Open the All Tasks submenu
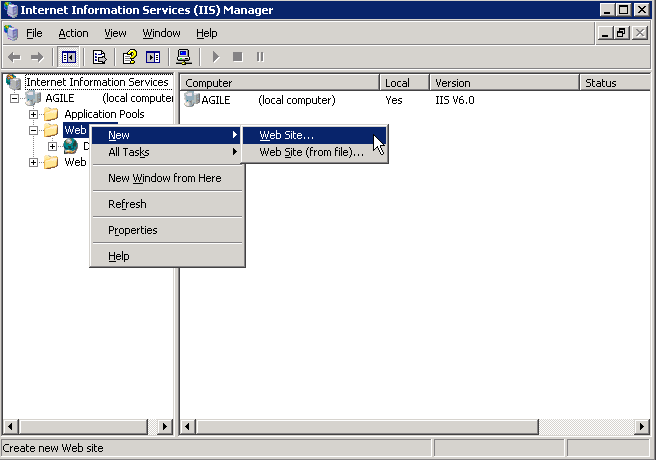The width and height of the screenshot is (656, 460). (x=167, y=152)
